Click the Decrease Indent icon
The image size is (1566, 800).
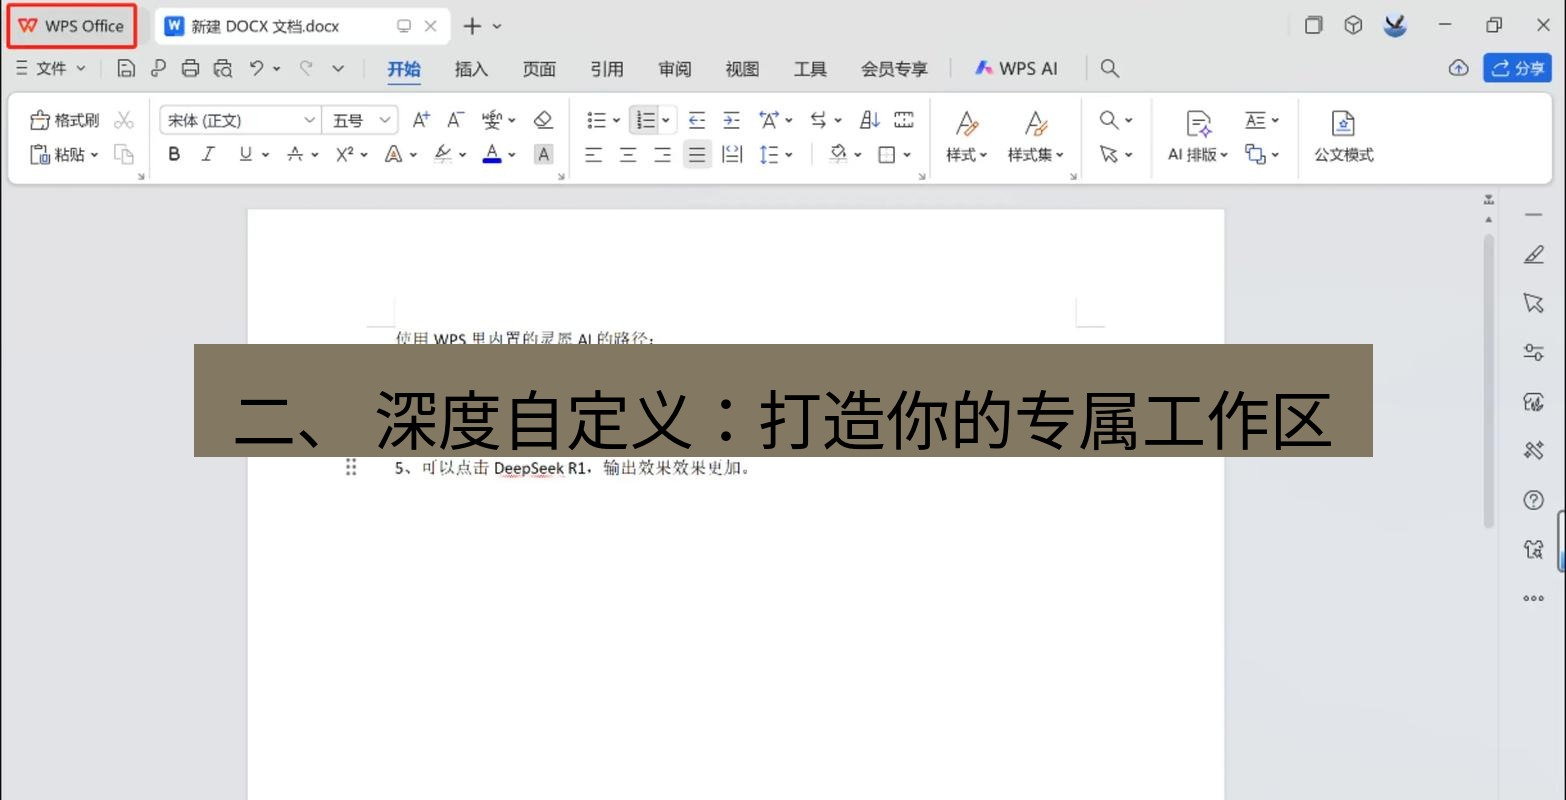pyautogui.click(x=697, y=120)
